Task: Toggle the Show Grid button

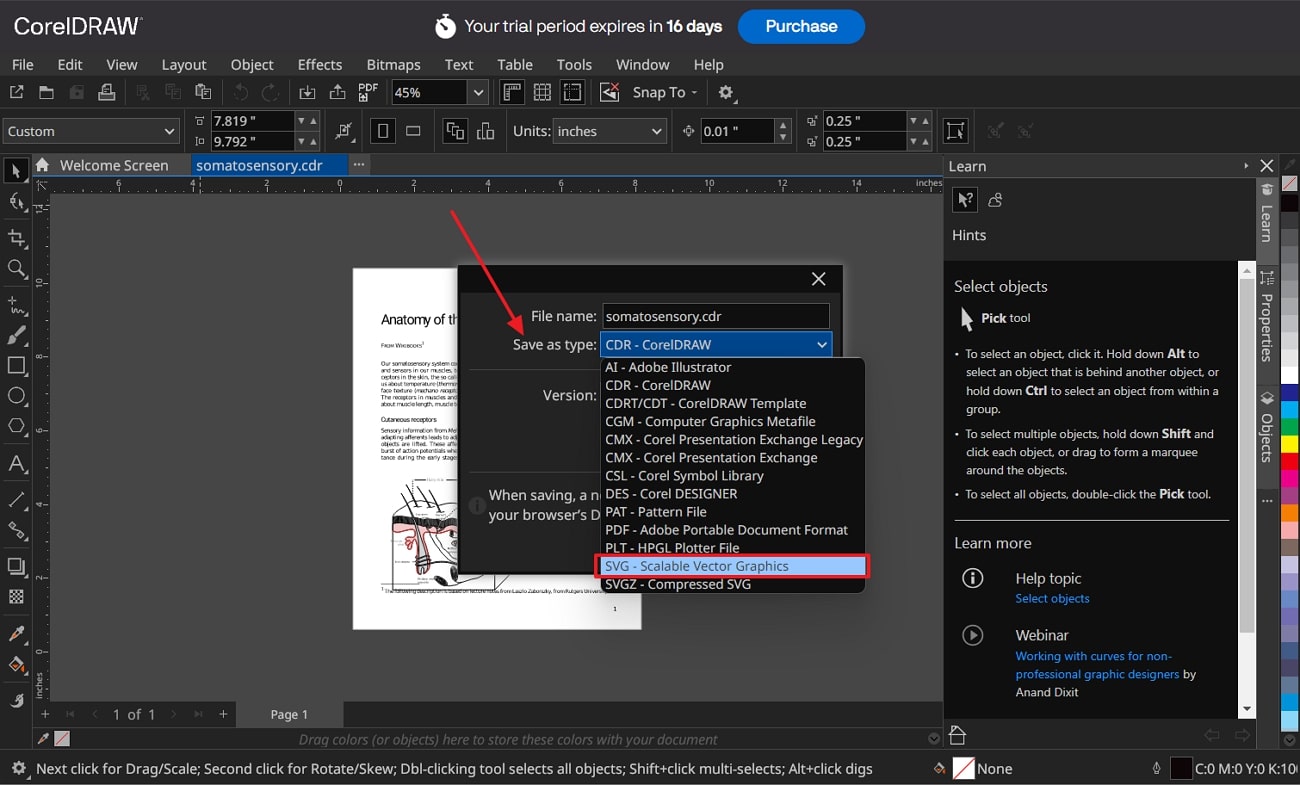Action: (x=542, y=92)
